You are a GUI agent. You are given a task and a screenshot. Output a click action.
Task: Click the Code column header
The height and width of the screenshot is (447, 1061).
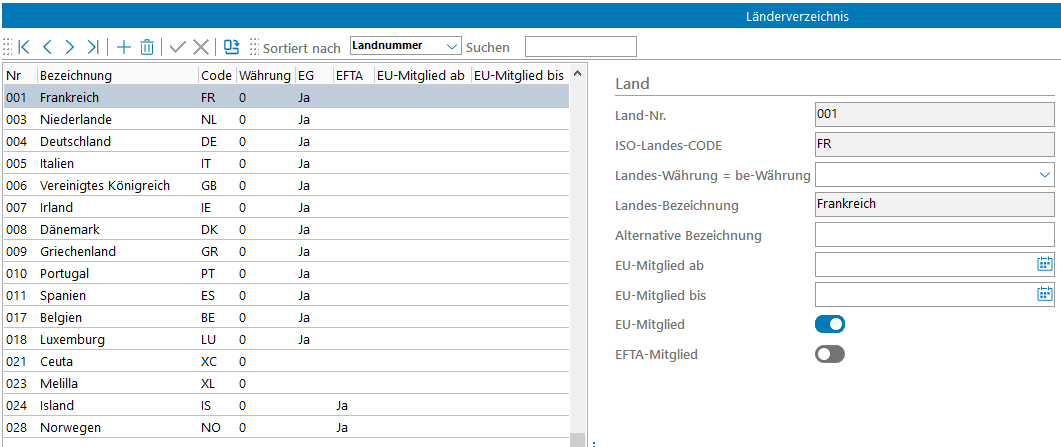(x=215, y=75)
